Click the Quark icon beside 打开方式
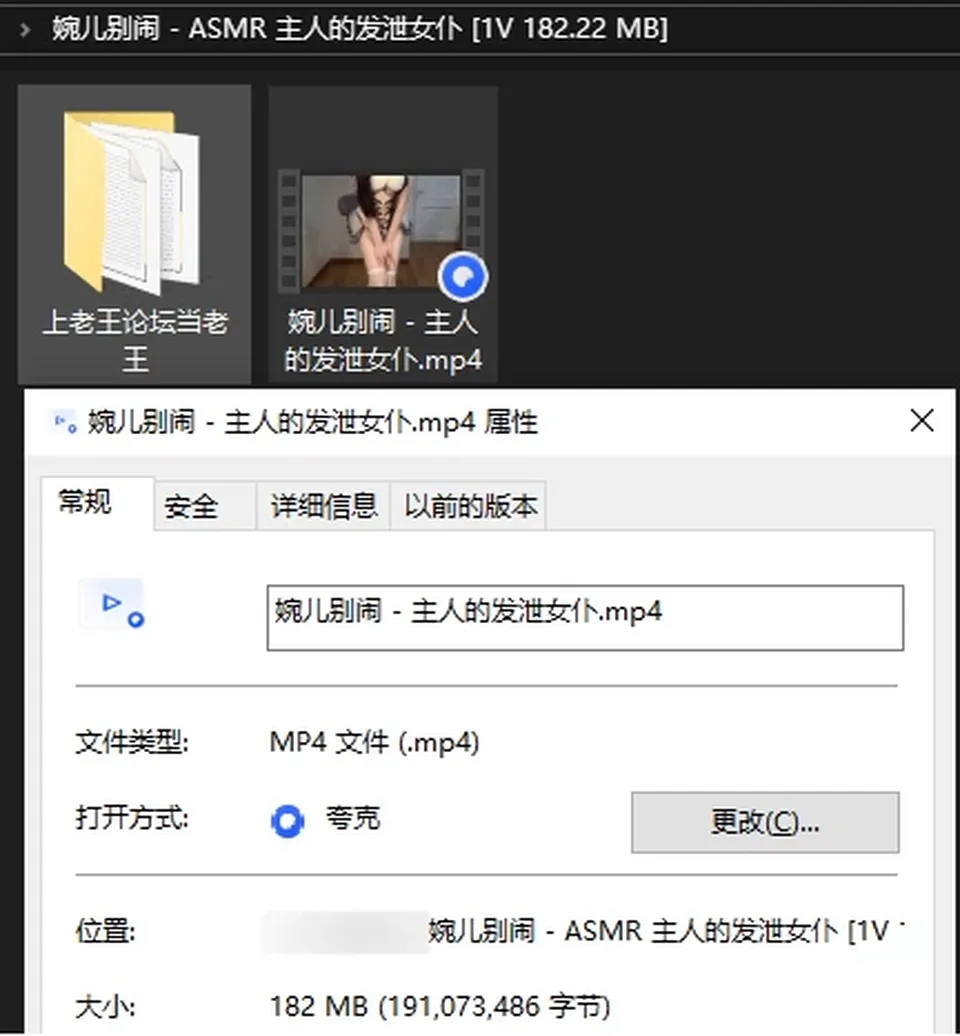The width and height of the screenshot is (960, 1036). click(x=287, y=821)
